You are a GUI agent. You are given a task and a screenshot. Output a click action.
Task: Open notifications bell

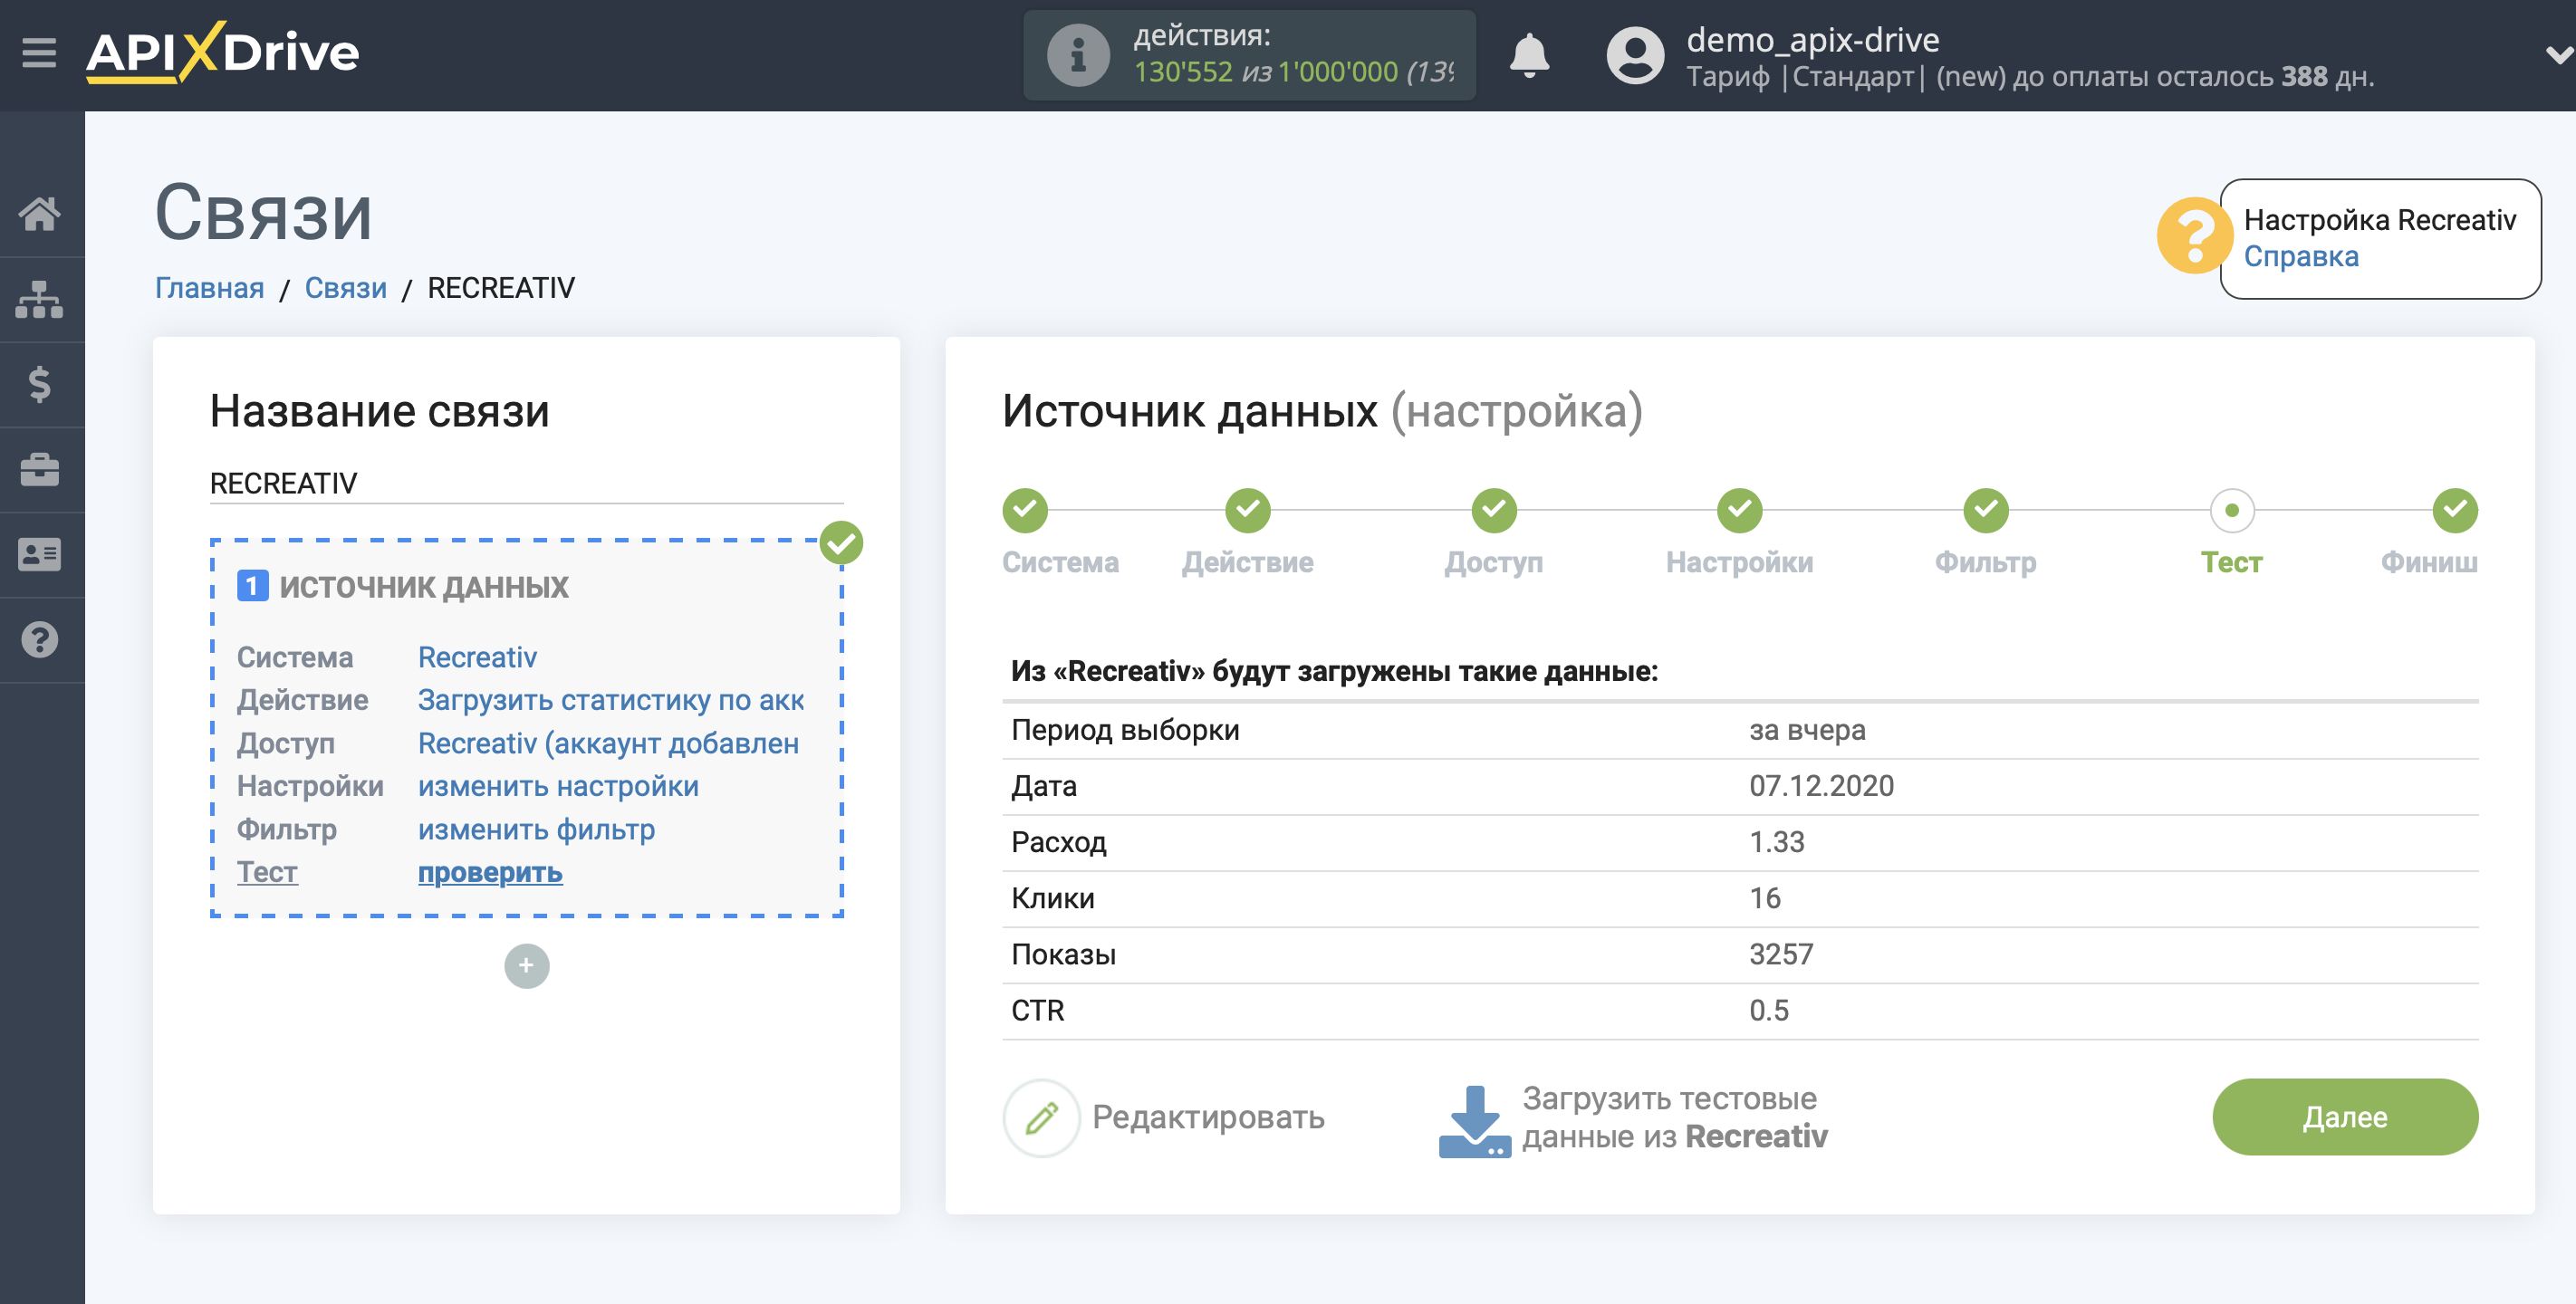point(1529,55)
